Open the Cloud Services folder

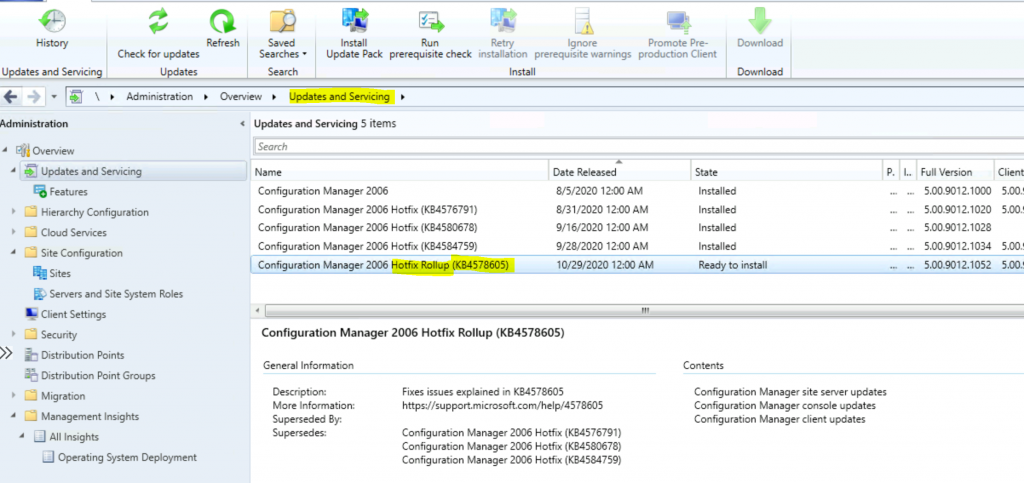(x=74, y=232)
